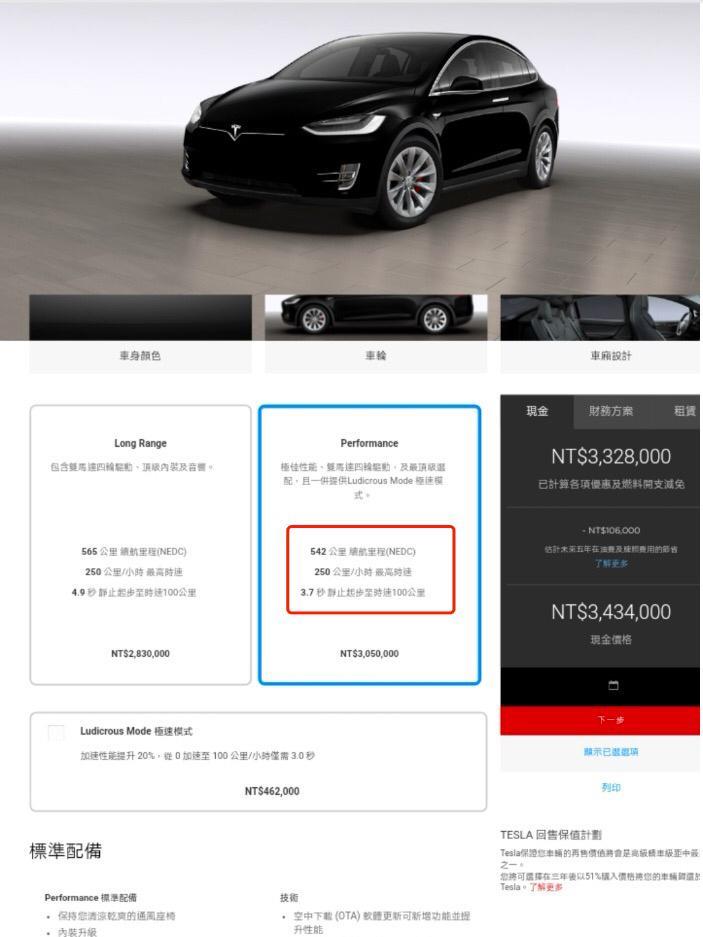Click the calendar icon in the black bar
Viewport: 703px width, 937px height.
[x=613, y=685]
